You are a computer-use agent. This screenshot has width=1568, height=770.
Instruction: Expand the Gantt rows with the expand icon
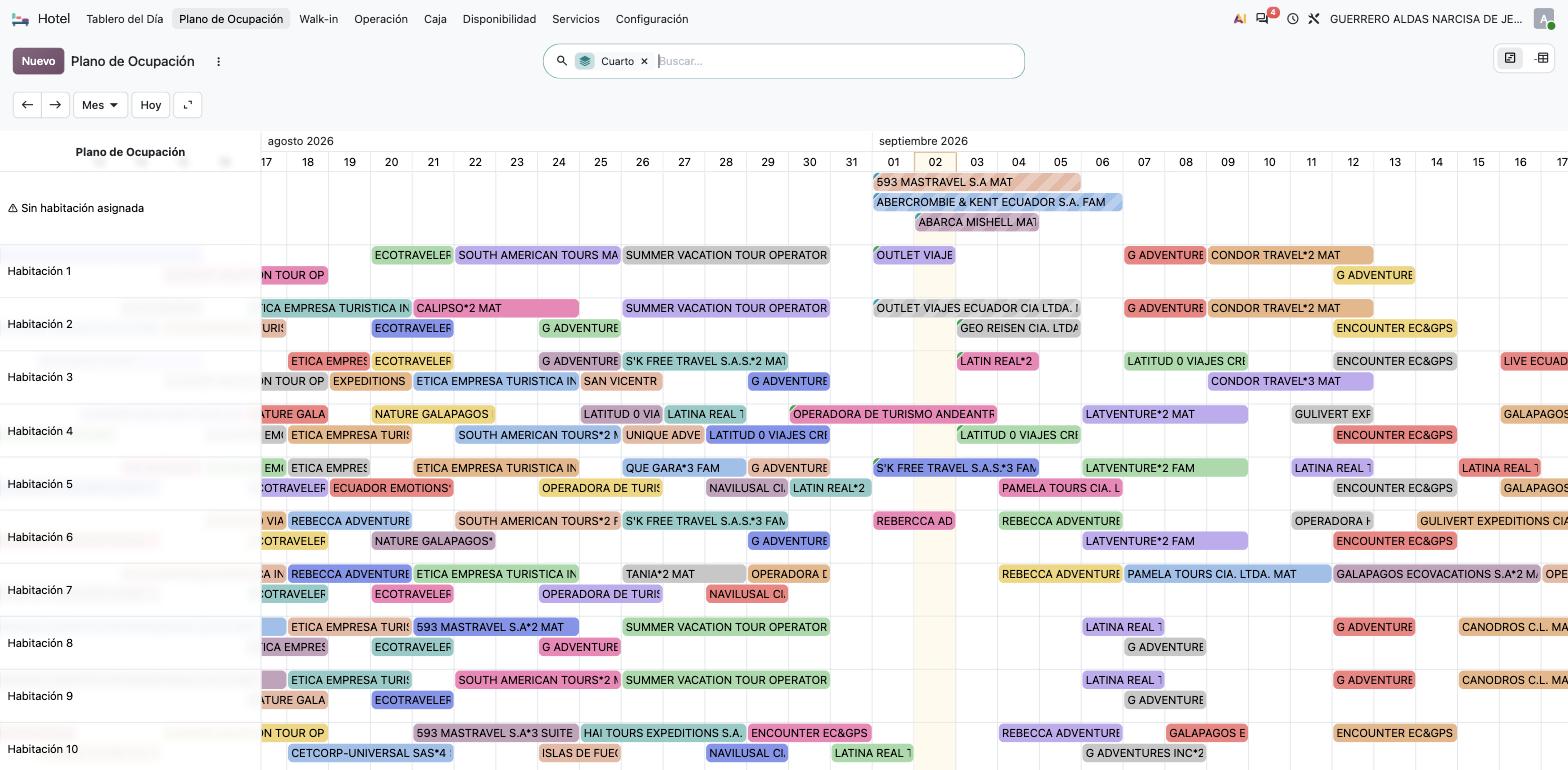188,105
